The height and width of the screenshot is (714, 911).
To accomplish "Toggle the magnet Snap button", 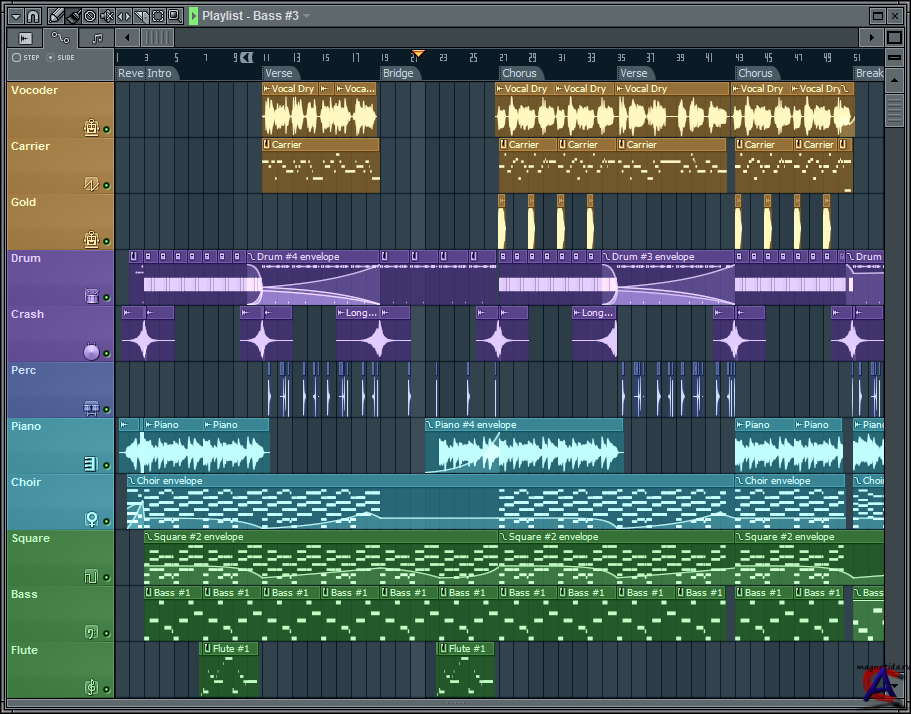I will (x=32, y=16).
